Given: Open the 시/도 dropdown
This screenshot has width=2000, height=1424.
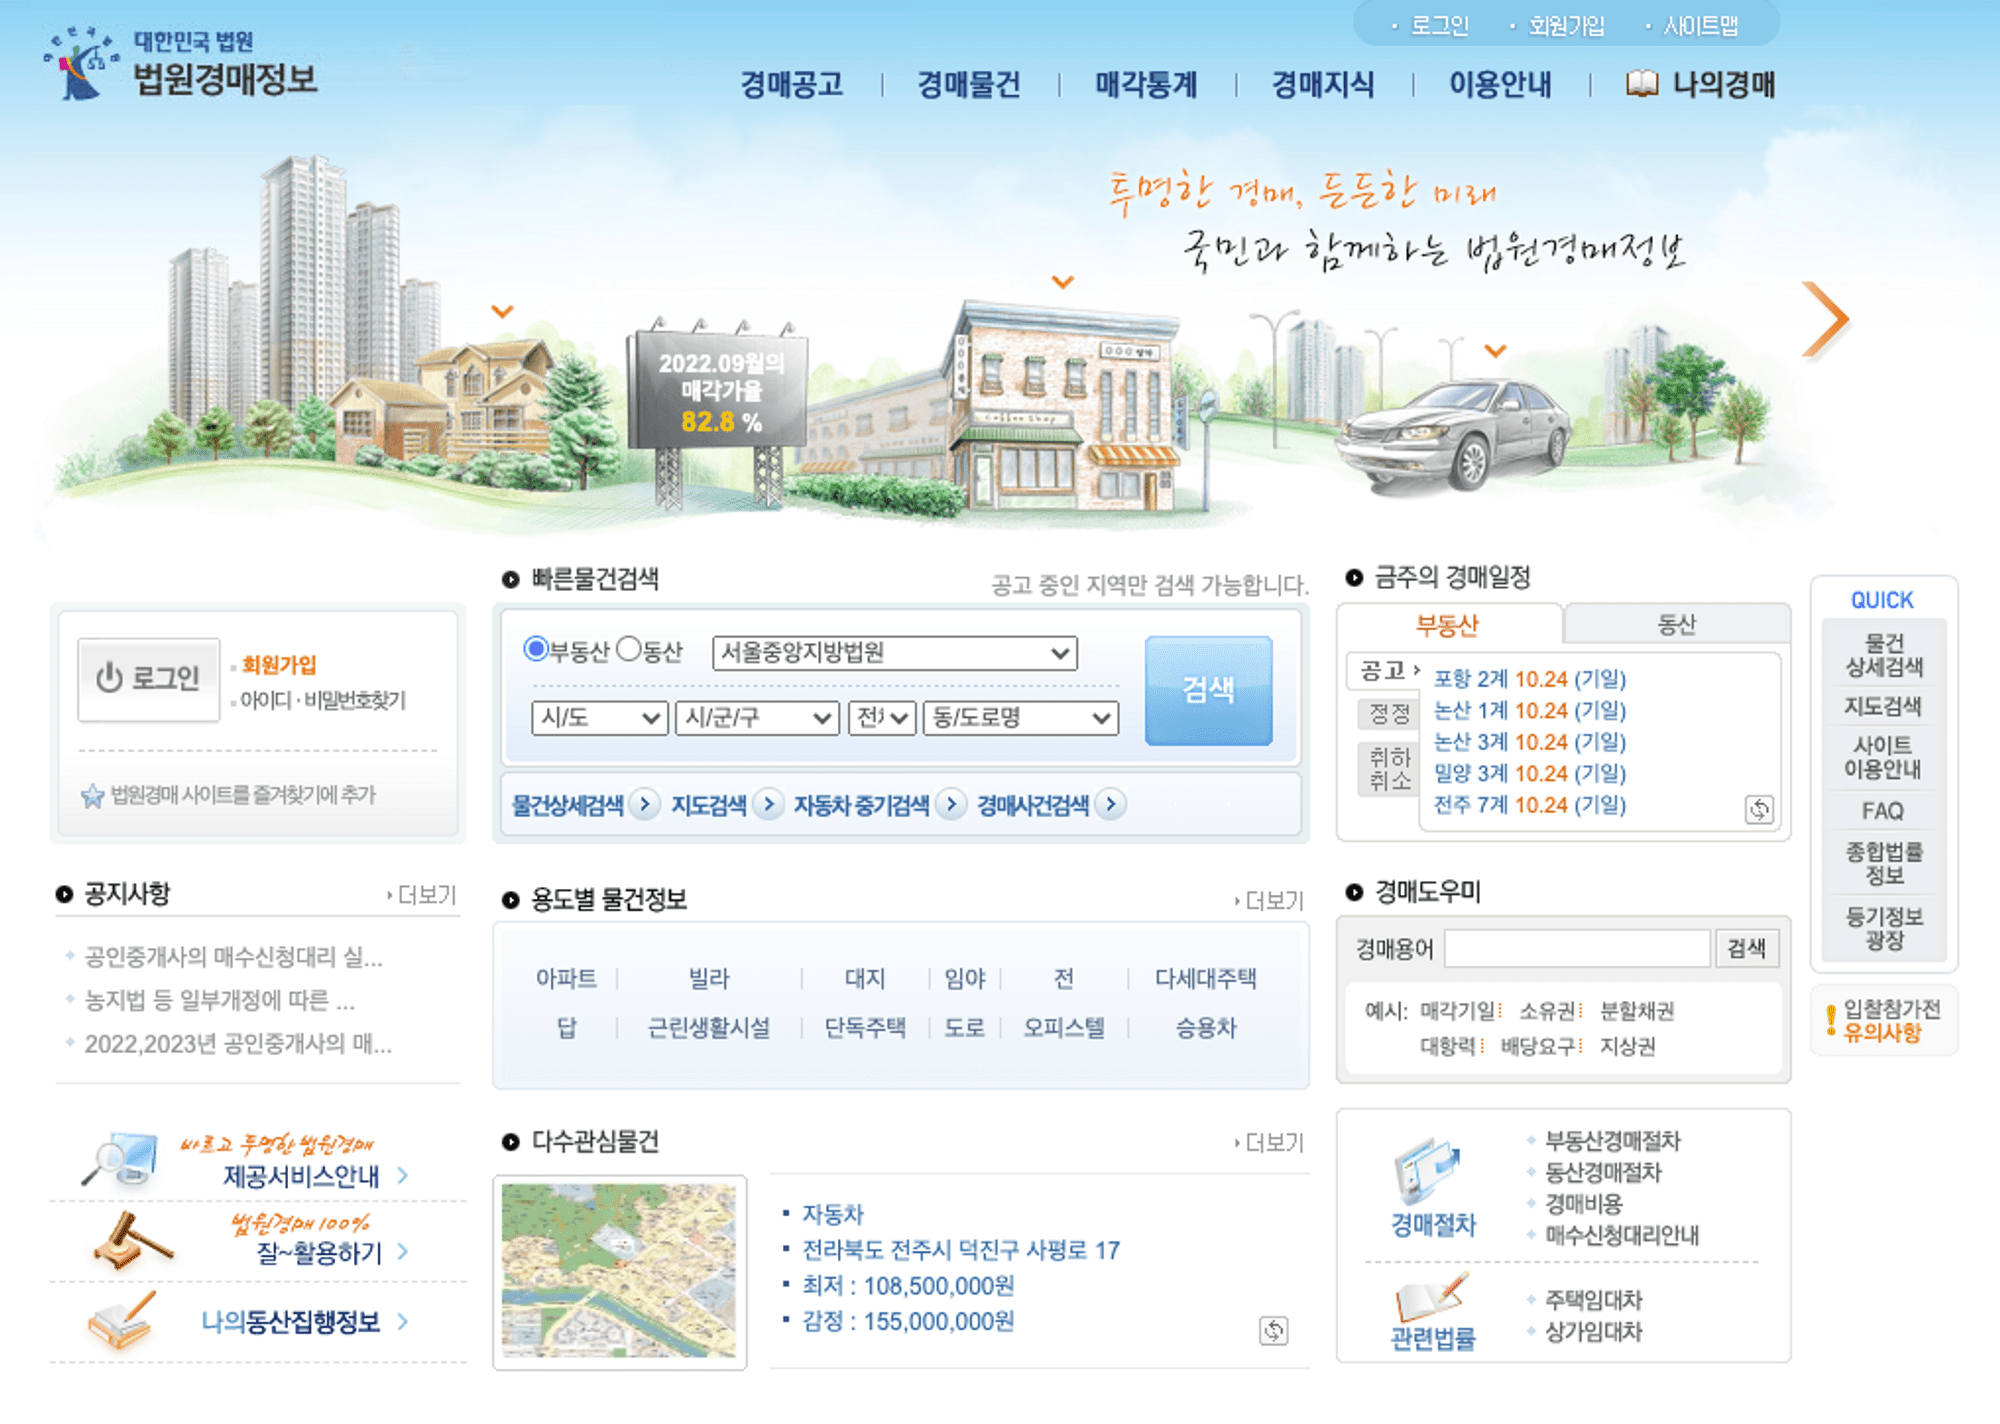Looking at the screenshot, I should pos(599,718).
